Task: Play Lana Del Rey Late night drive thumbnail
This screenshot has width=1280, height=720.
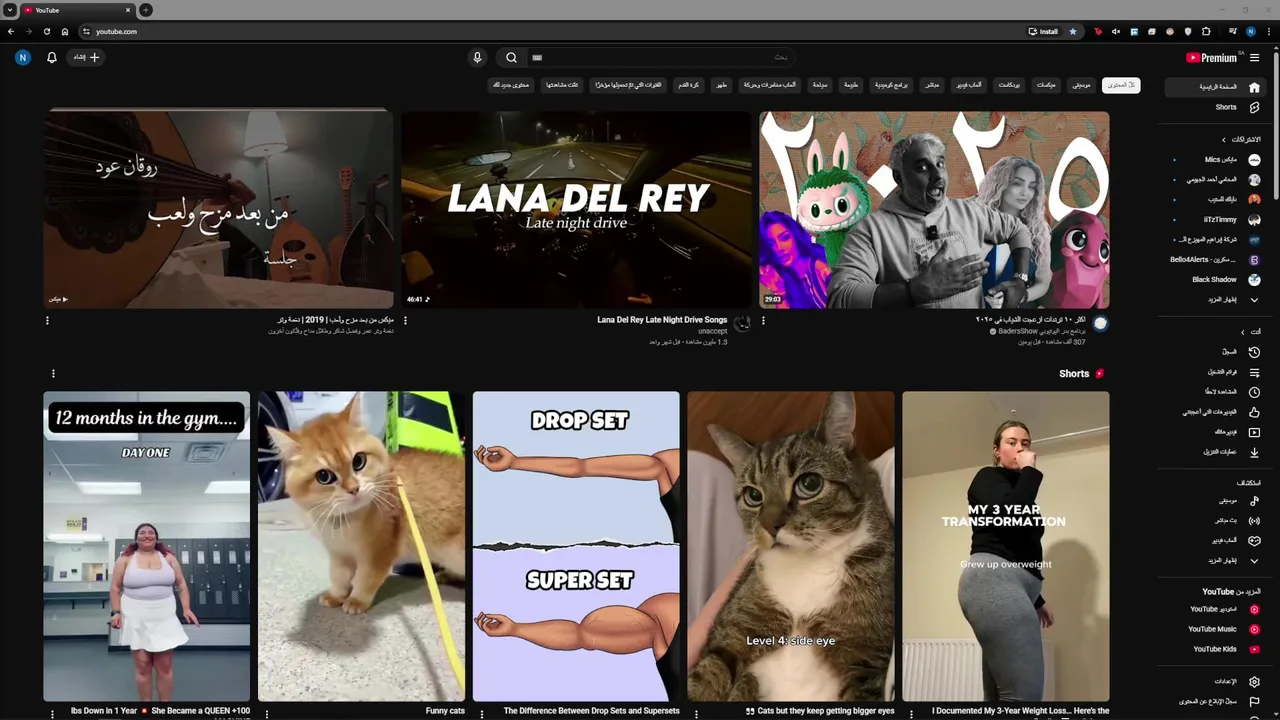Action: click(x=576, y=209)
